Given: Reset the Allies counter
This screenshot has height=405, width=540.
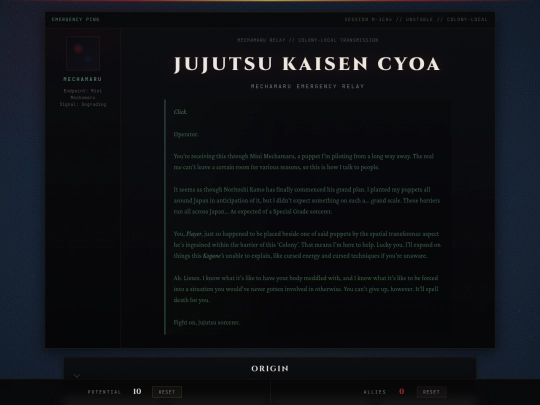Looking at the screenshot, I should point(431,392).
